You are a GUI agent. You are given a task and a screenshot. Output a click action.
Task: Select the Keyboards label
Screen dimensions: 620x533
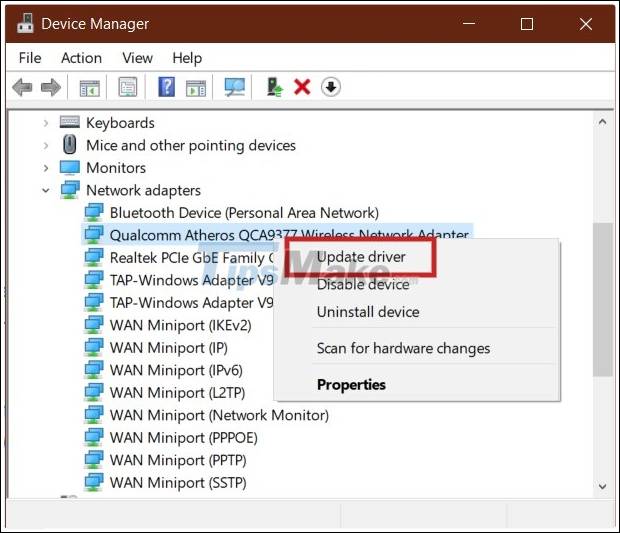click(x=120, y=123)
